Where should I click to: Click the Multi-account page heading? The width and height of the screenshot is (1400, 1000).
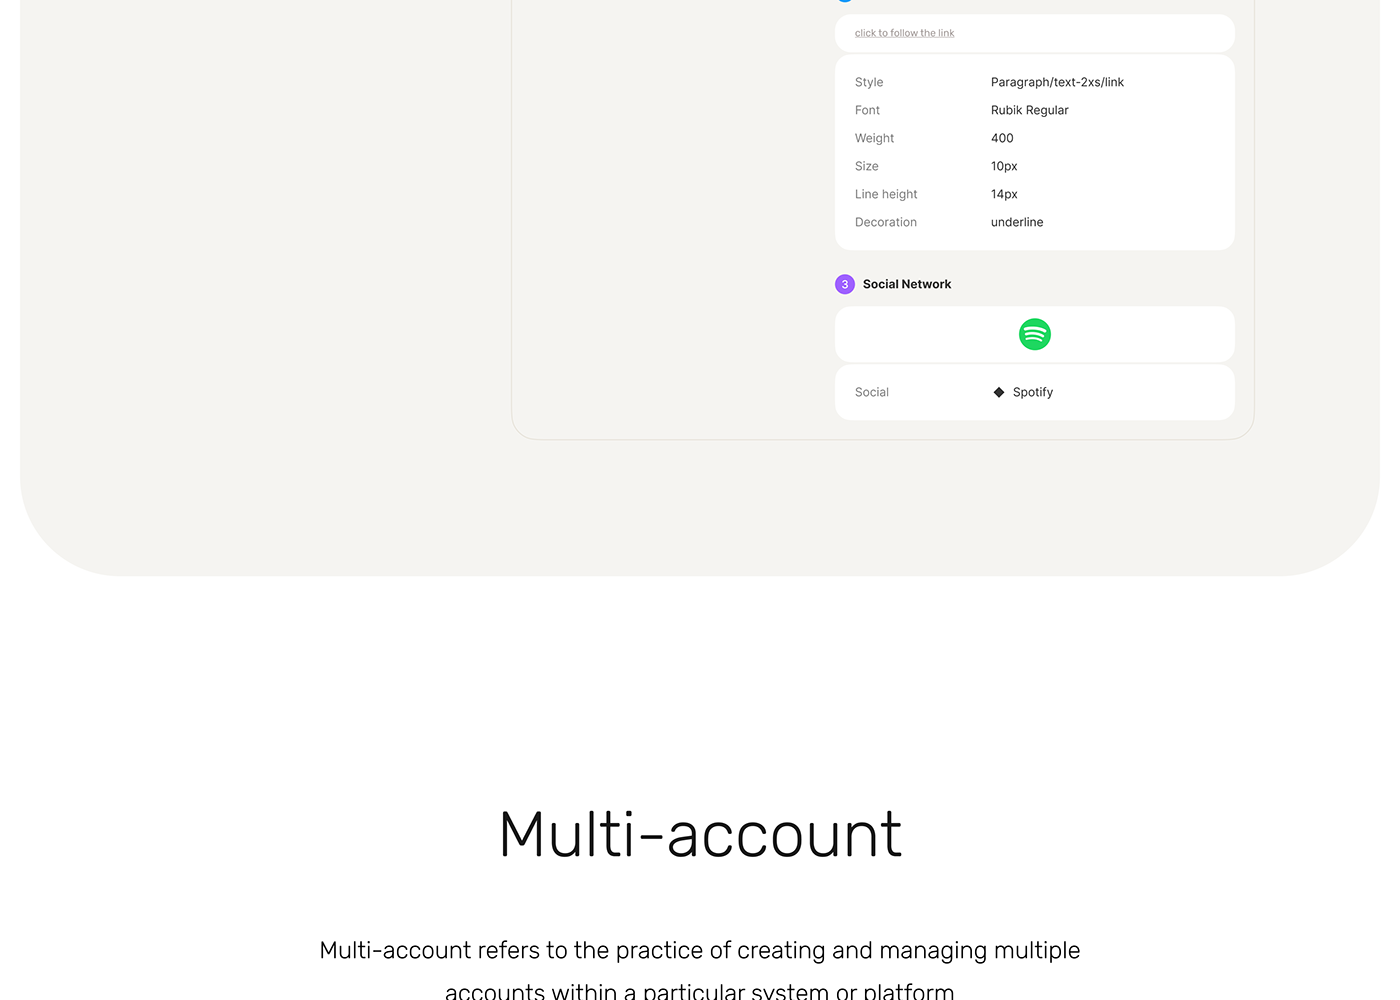coord(700,835)
